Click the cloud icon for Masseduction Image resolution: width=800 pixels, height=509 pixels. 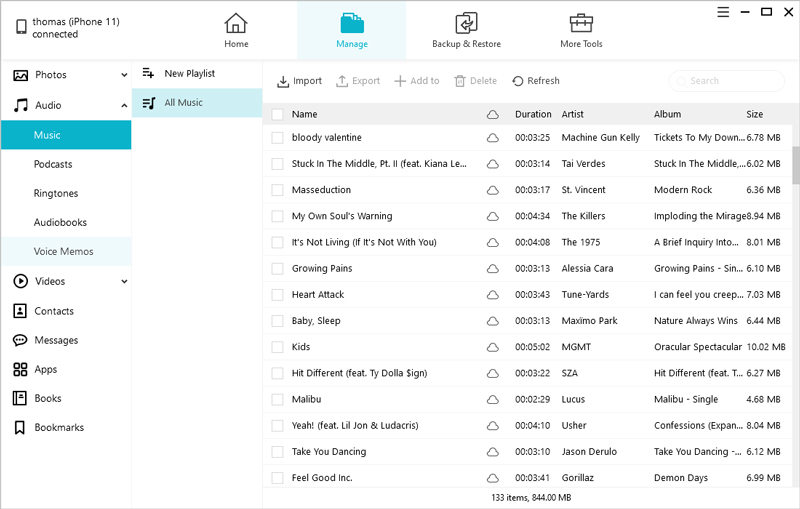pos(492,190)
